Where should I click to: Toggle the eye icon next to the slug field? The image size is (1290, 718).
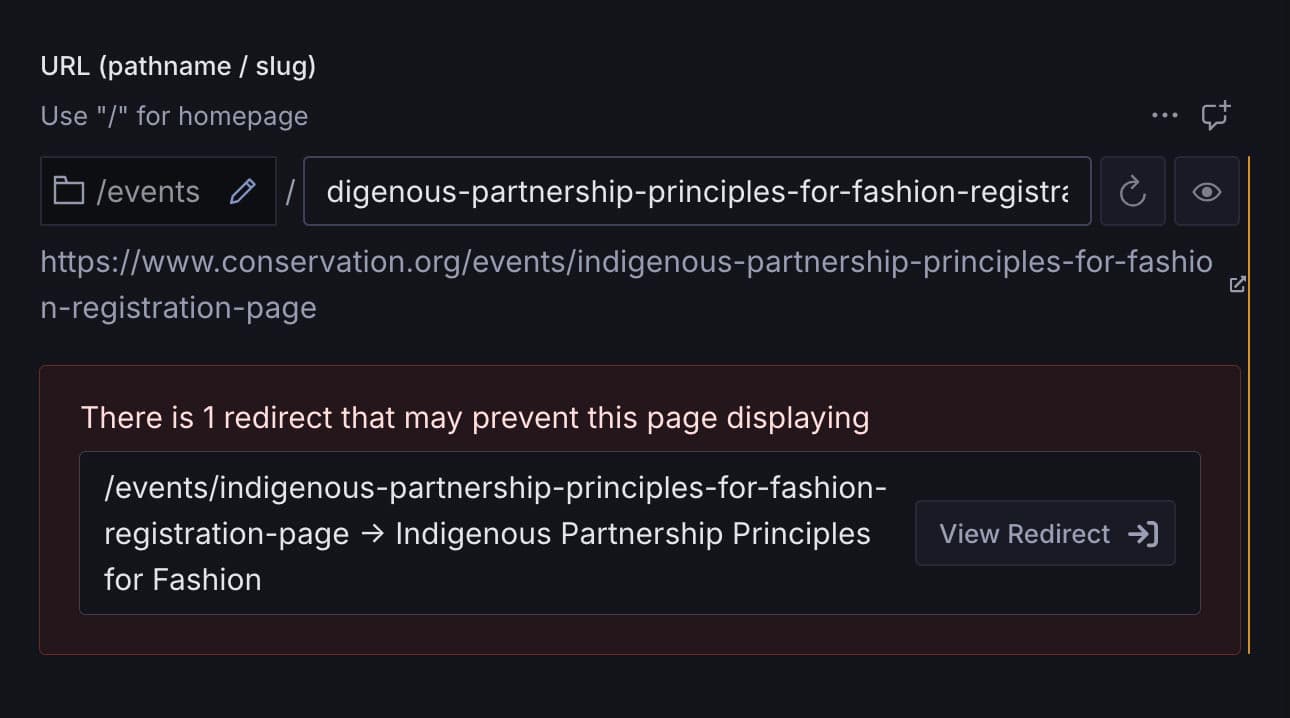click(1206, 191)
